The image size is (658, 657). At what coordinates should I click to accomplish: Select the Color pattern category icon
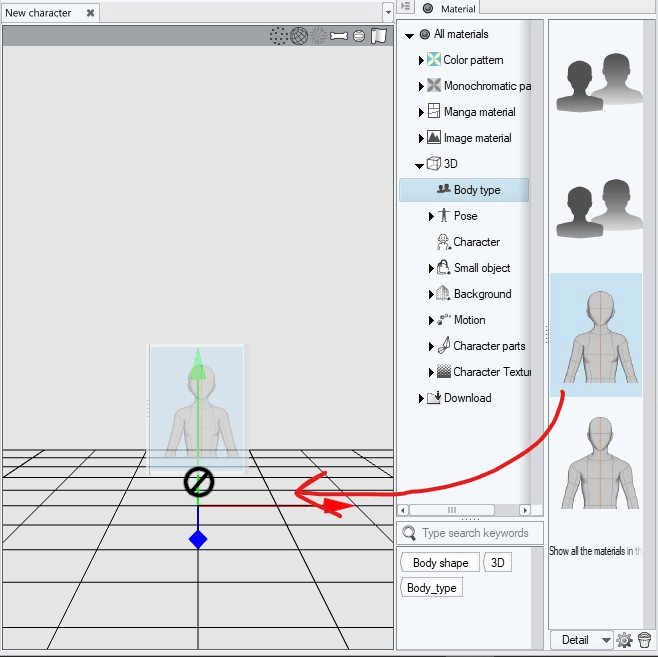coord(433,60)
